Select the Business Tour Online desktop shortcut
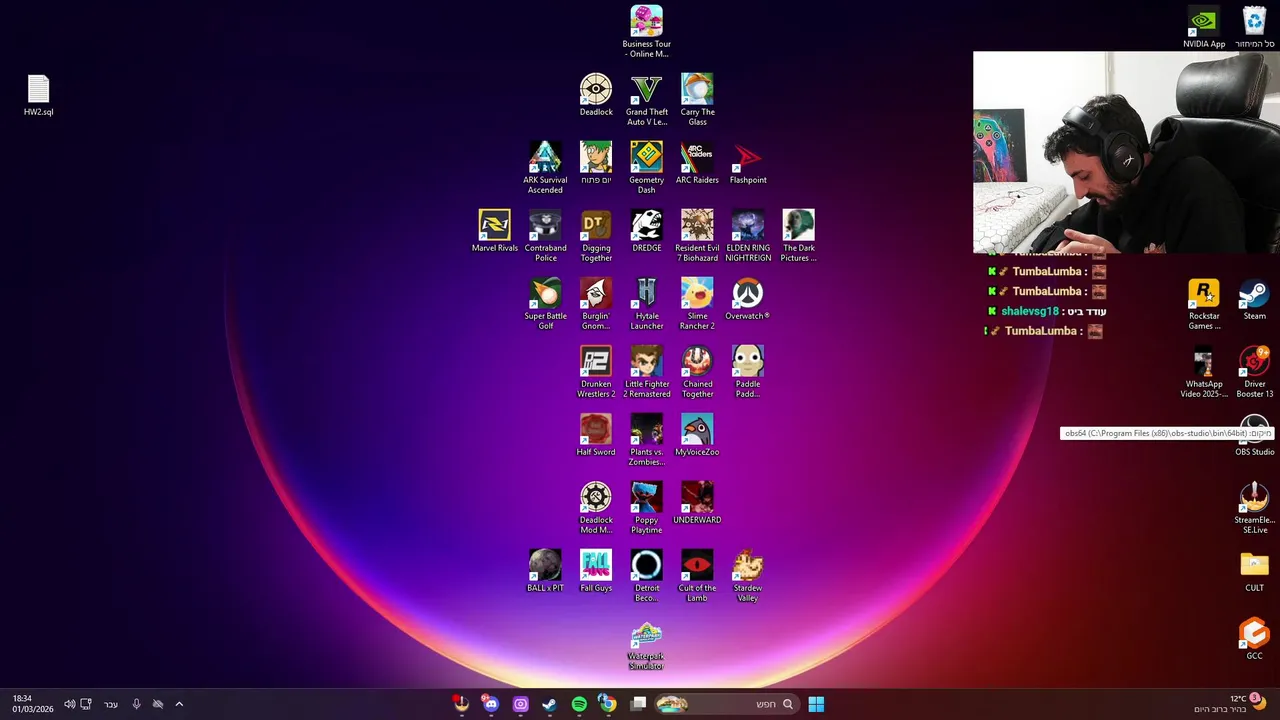Viewport: 1280px width, 720px height. (646, 32)
